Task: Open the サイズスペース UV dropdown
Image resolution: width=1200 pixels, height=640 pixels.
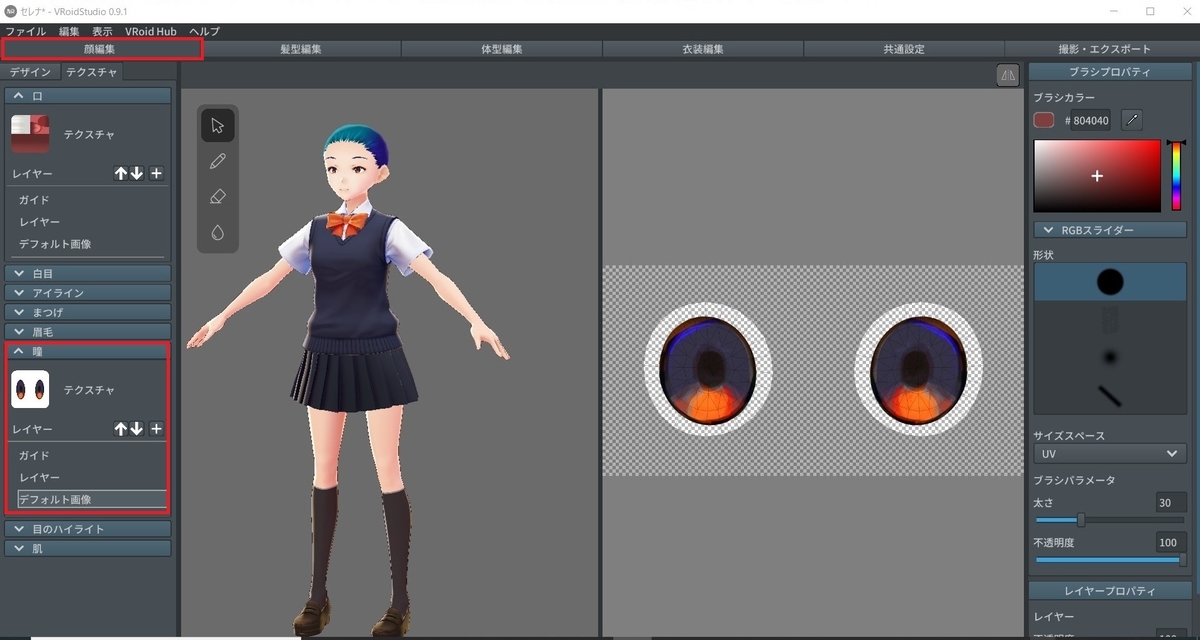Action: pyautogui.click(x=1109, y=453)
